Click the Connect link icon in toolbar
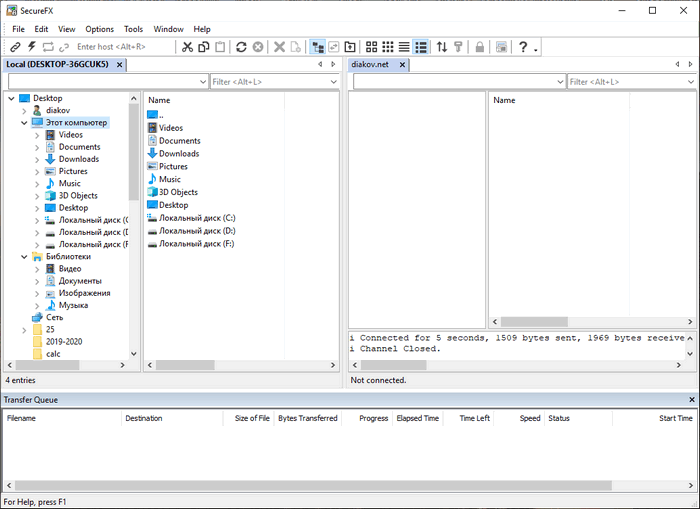Viewport: 700px width, 509px height. [15, 47]
